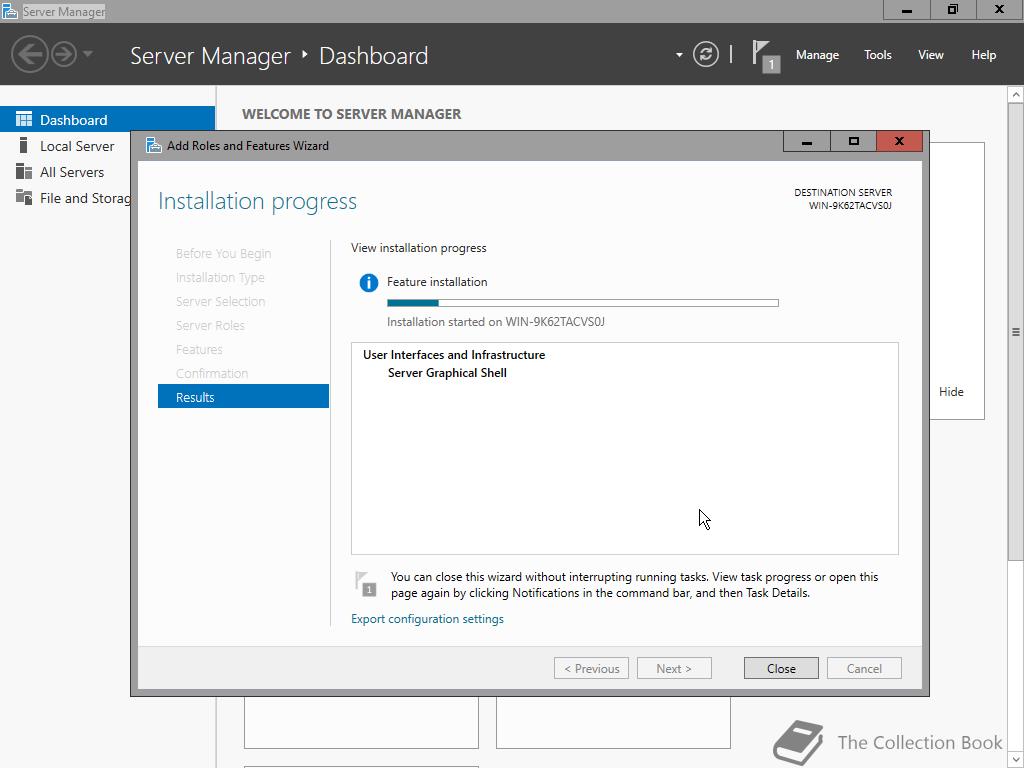Click the Close button in the wizard

[781, 668]
